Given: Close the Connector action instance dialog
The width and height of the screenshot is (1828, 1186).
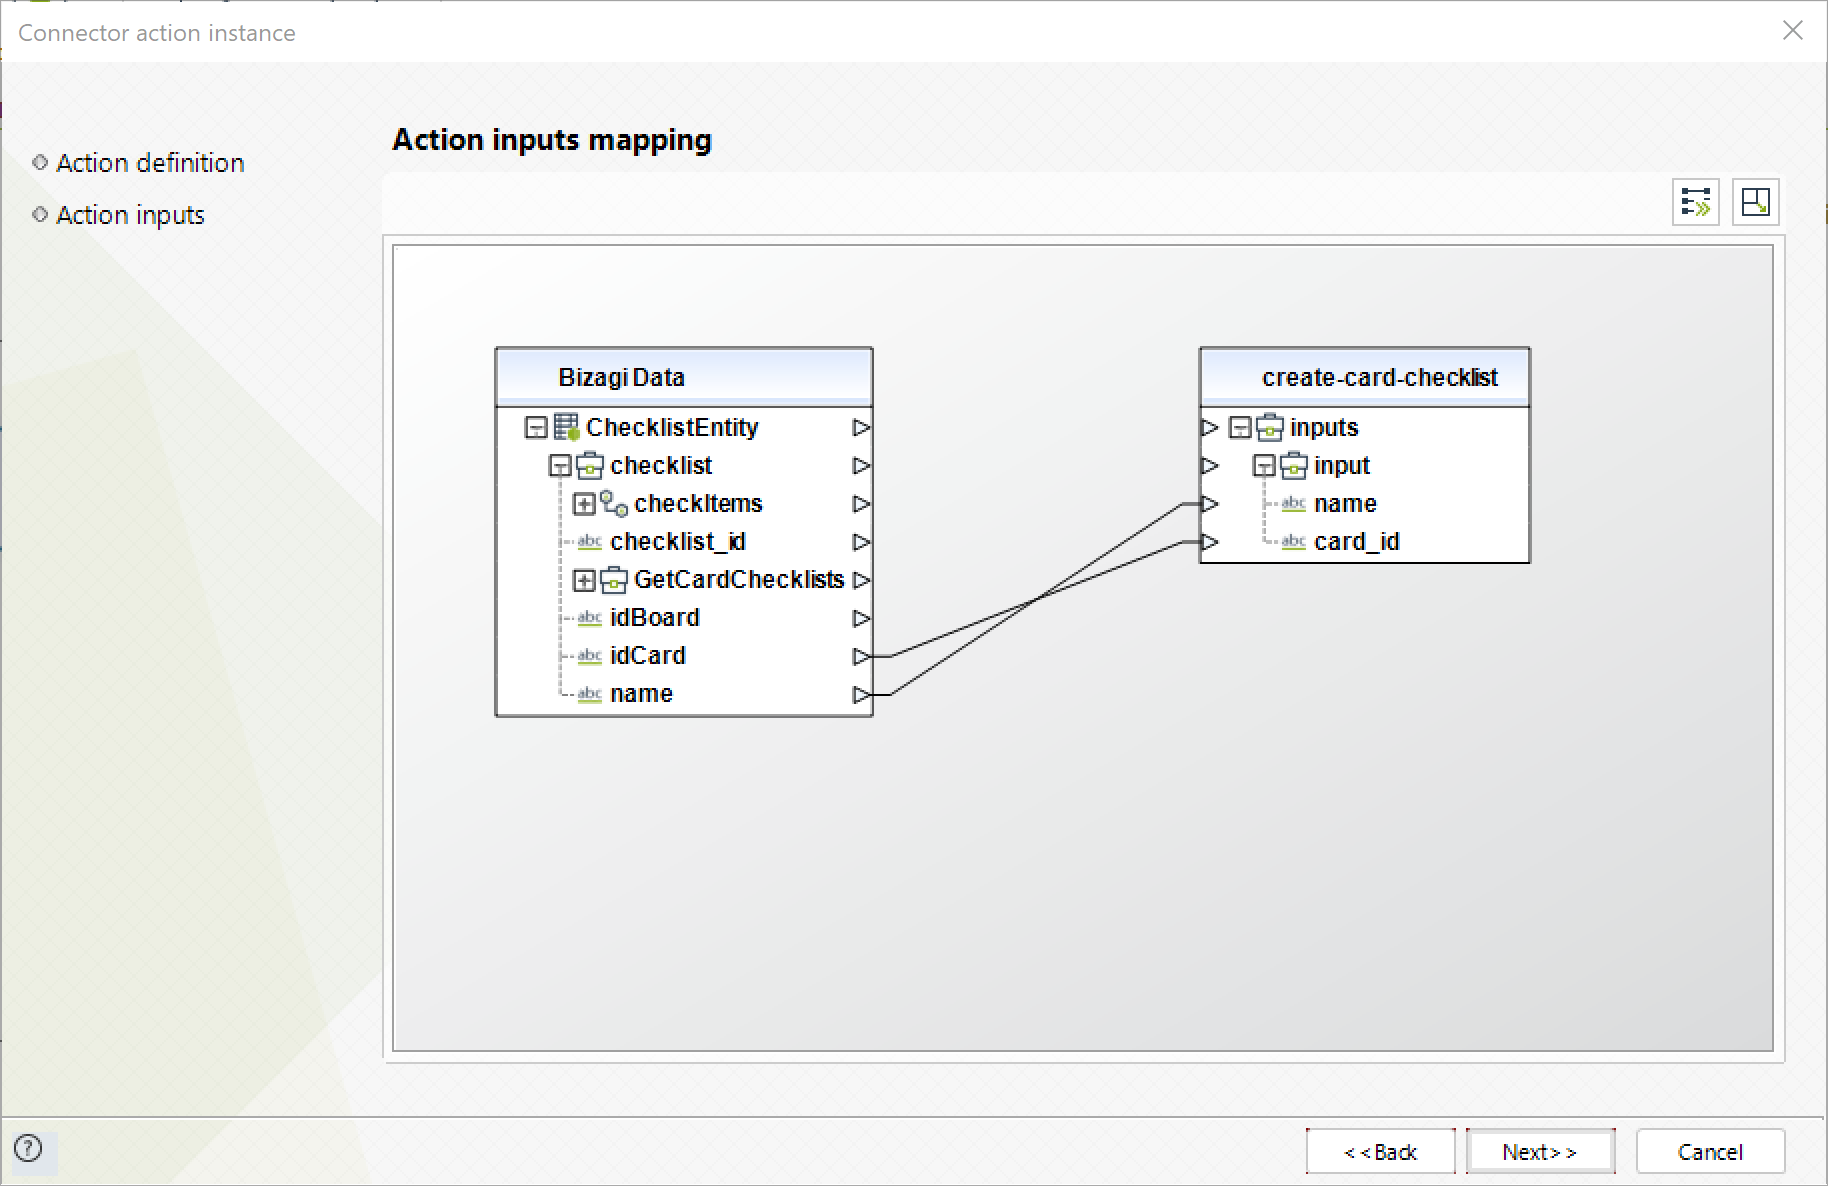Looking at the screenshot, I should tap(1792, 31).
